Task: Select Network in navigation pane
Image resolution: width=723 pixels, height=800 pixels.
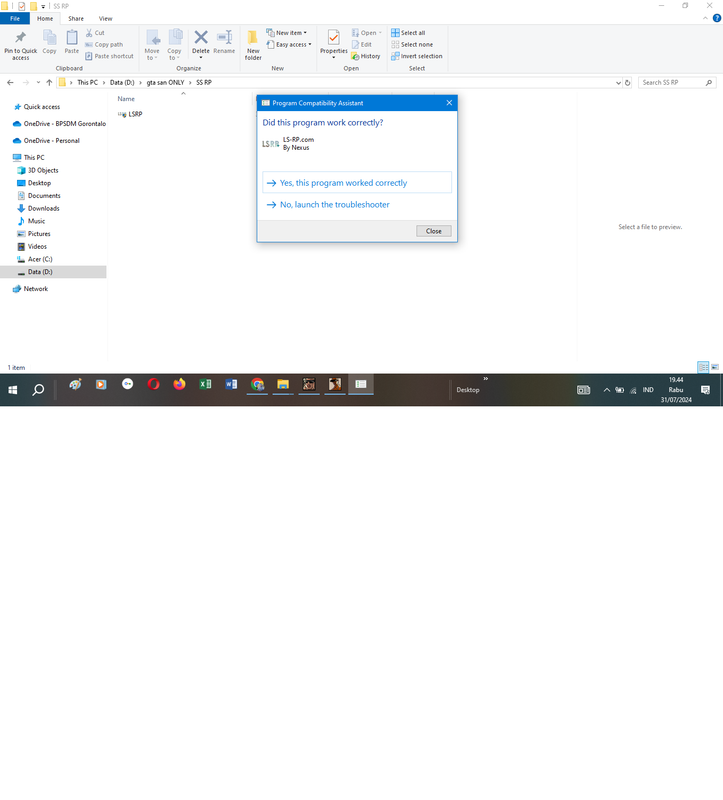Action: pos(36,289)
